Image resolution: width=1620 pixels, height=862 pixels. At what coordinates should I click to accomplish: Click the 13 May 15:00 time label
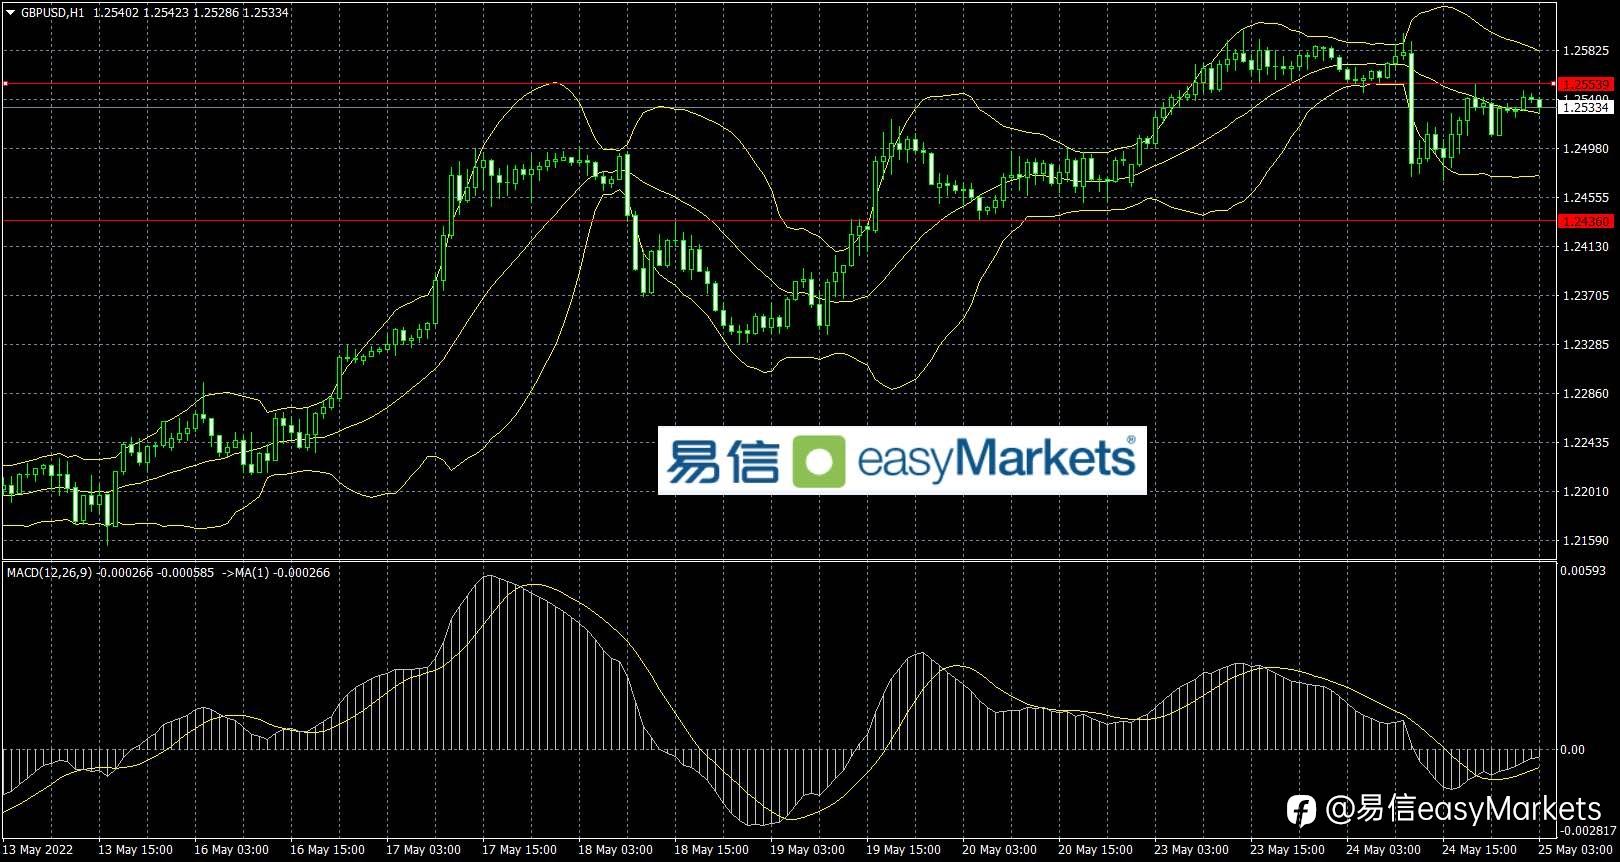(x=135, y=850)
